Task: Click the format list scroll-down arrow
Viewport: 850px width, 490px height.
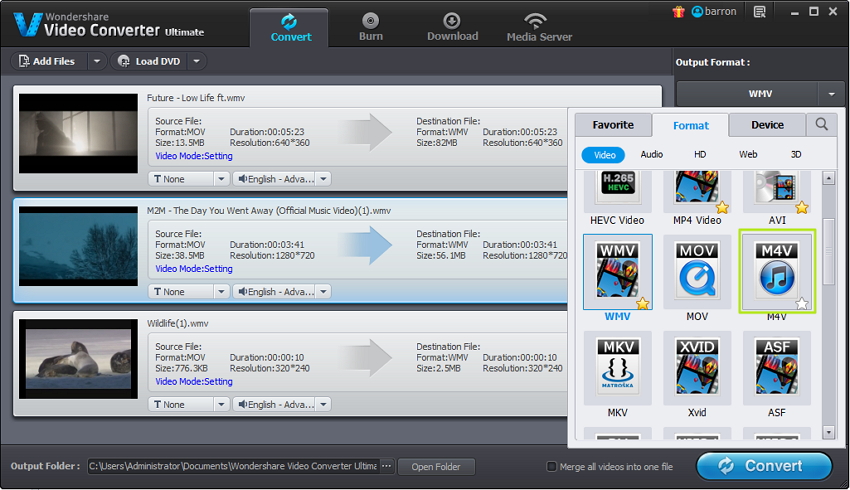Action: pos(828,432)
